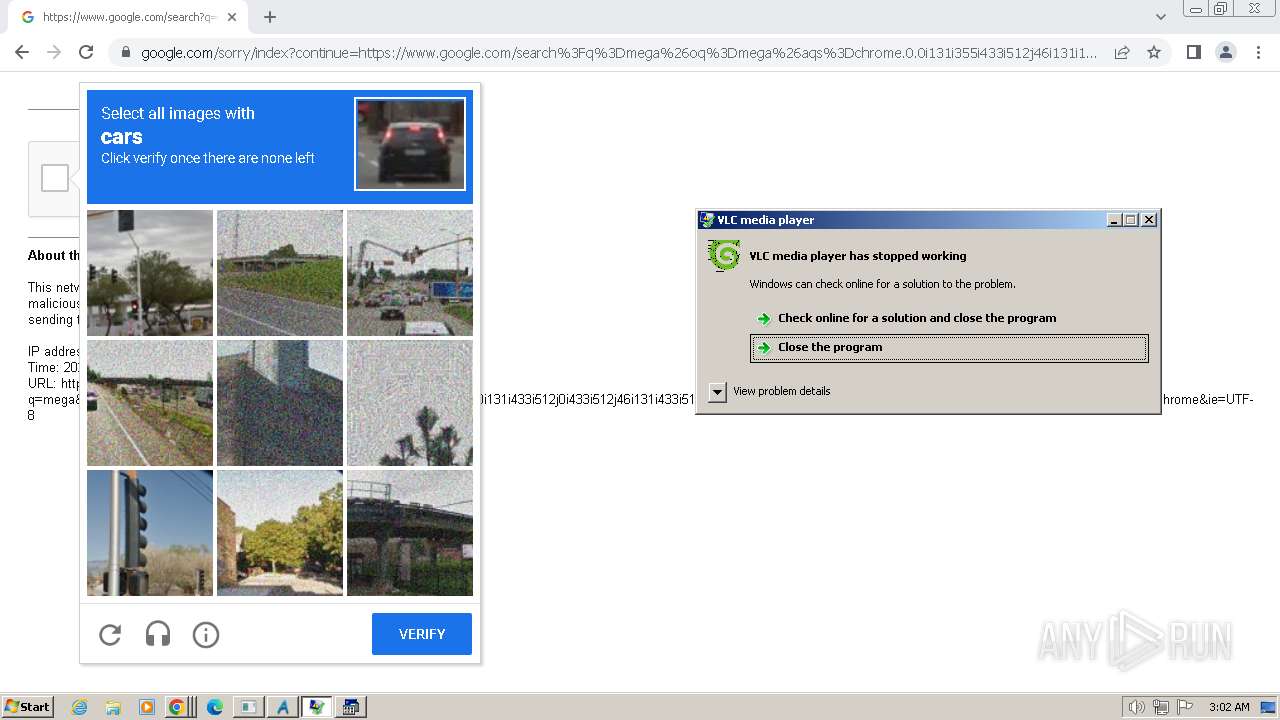Select tile with cars on busy street
Screen dimensions: 1280x720
click(410, 273)
